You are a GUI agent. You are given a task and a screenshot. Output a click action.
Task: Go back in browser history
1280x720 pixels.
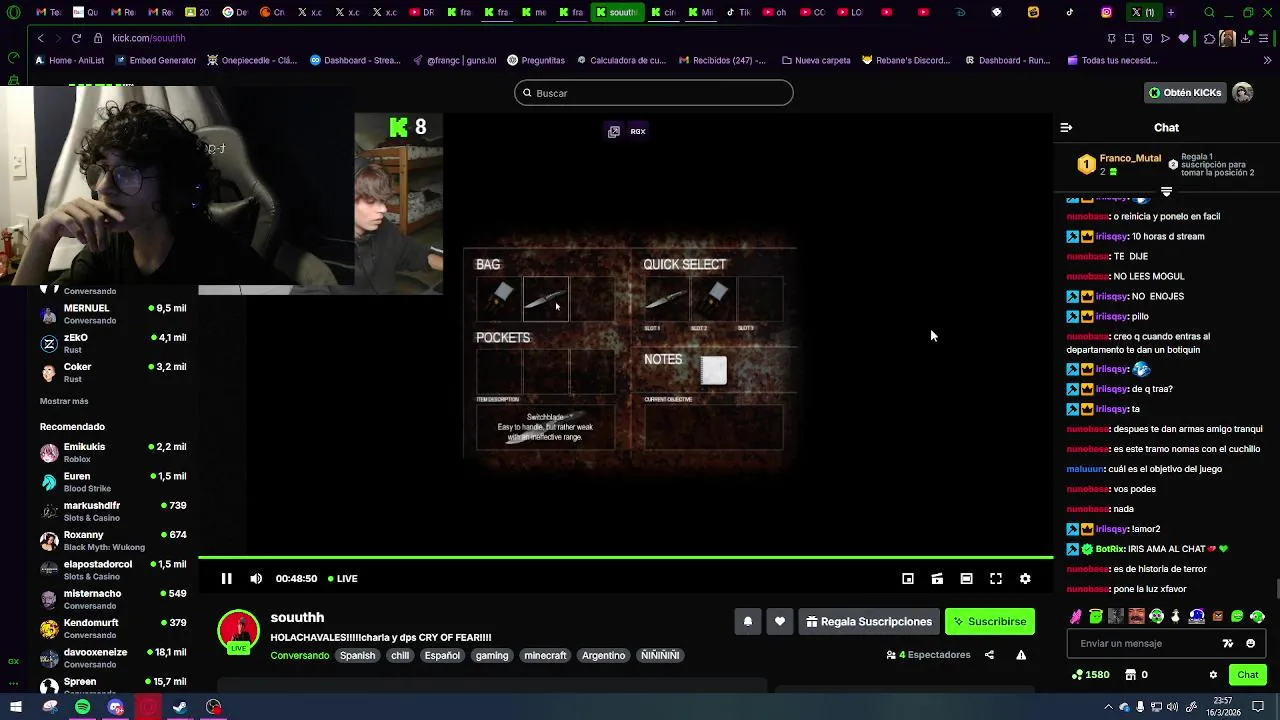[40, 38]
